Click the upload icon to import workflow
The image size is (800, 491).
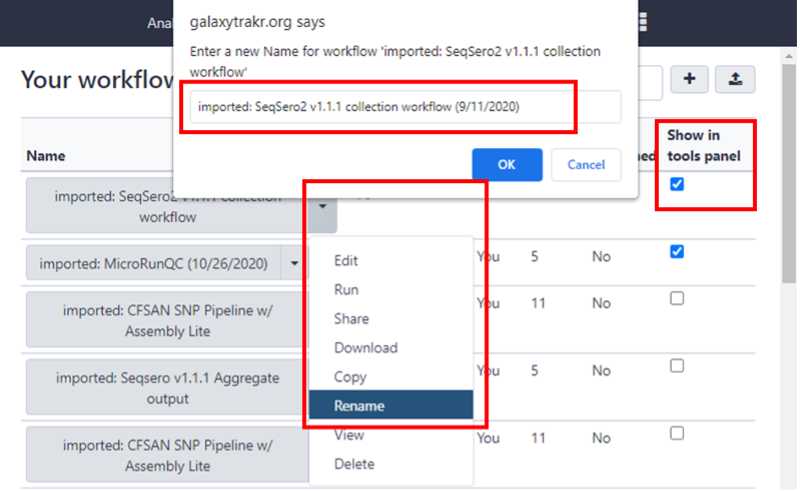tap(735, 81)
